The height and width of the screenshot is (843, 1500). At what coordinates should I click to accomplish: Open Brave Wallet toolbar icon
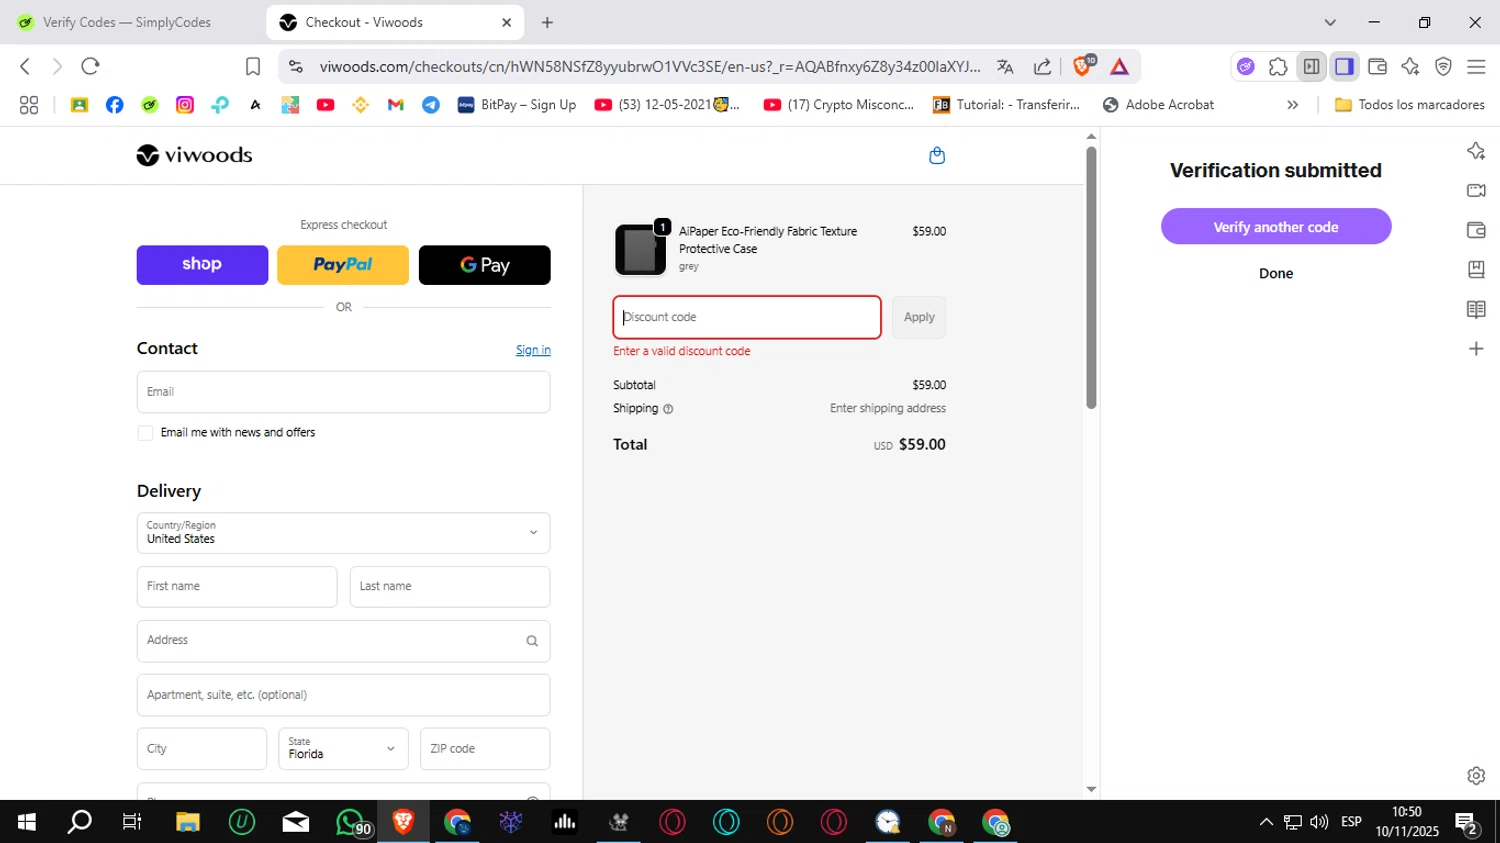coord(1377,67)
